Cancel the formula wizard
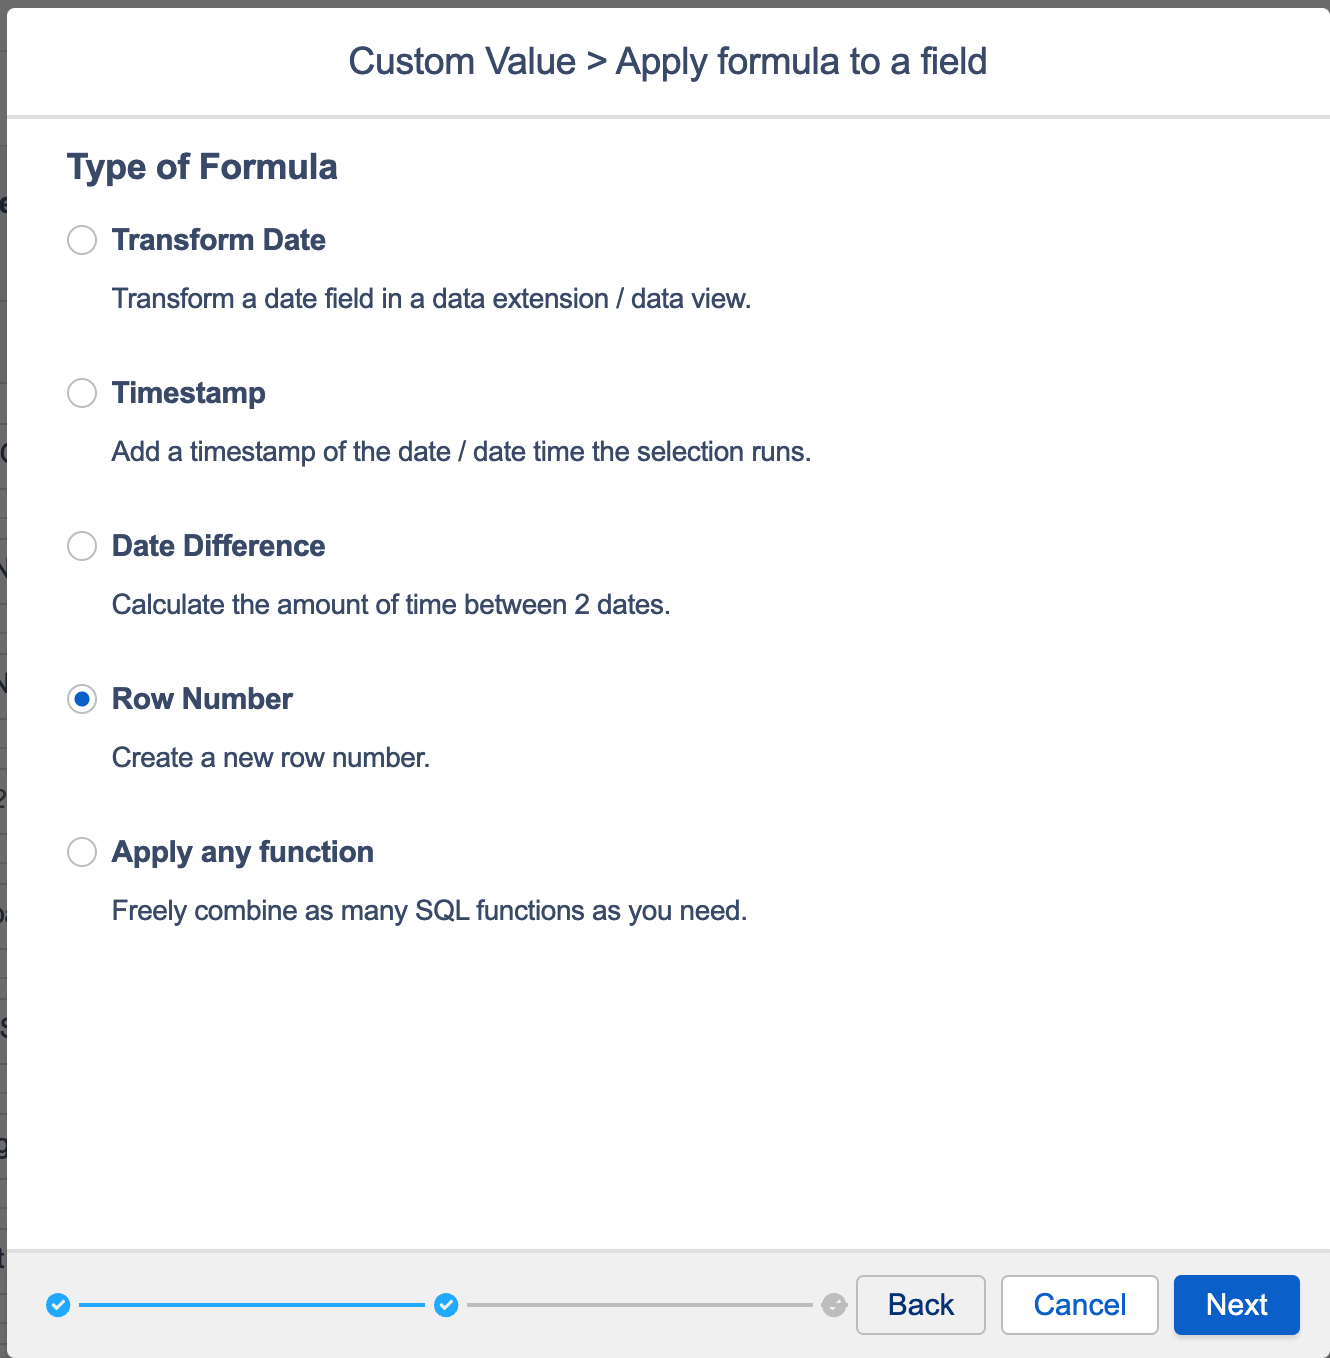The height and width of the screenshot is (1358, 1330). point(1080,1305)
